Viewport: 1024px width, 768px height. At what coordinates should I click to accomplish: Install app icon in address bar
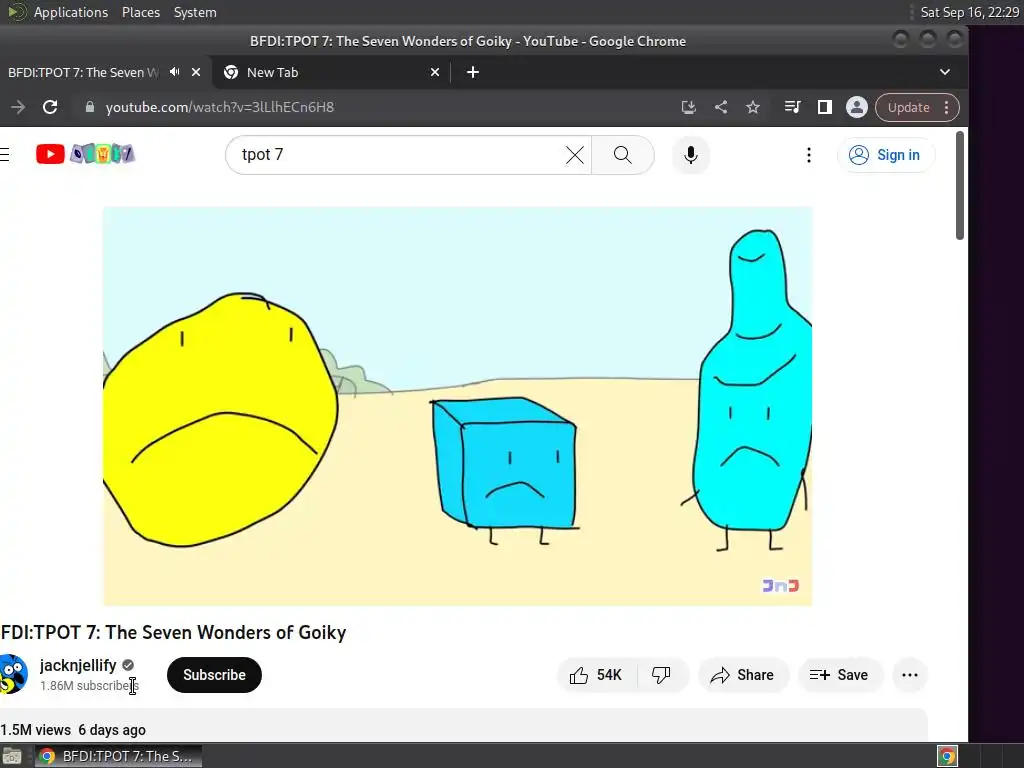[x=688, y=107]
